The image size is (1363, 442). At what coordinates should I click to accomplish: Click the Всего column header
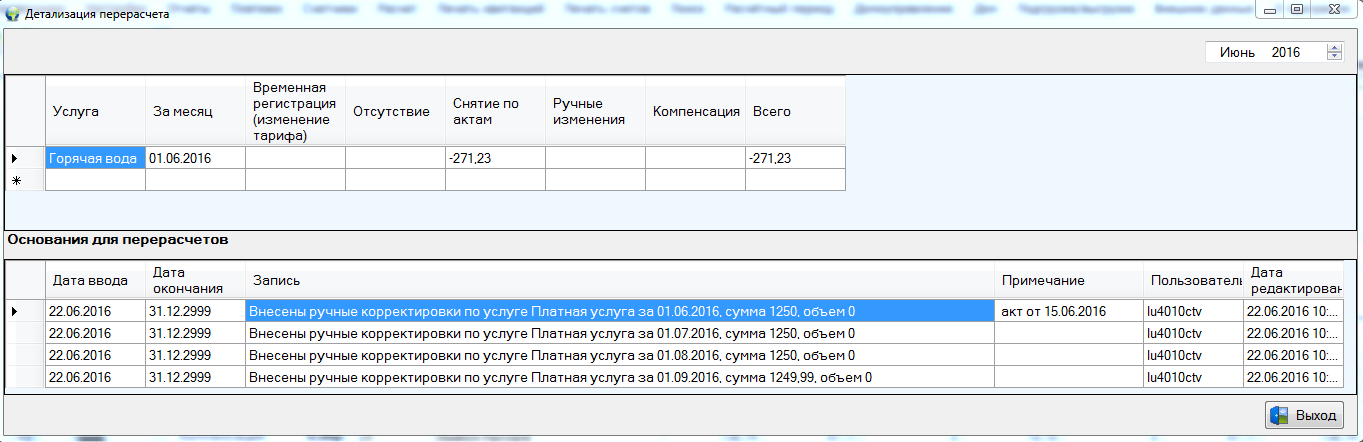pyautogui.click(x=795, y=112)
